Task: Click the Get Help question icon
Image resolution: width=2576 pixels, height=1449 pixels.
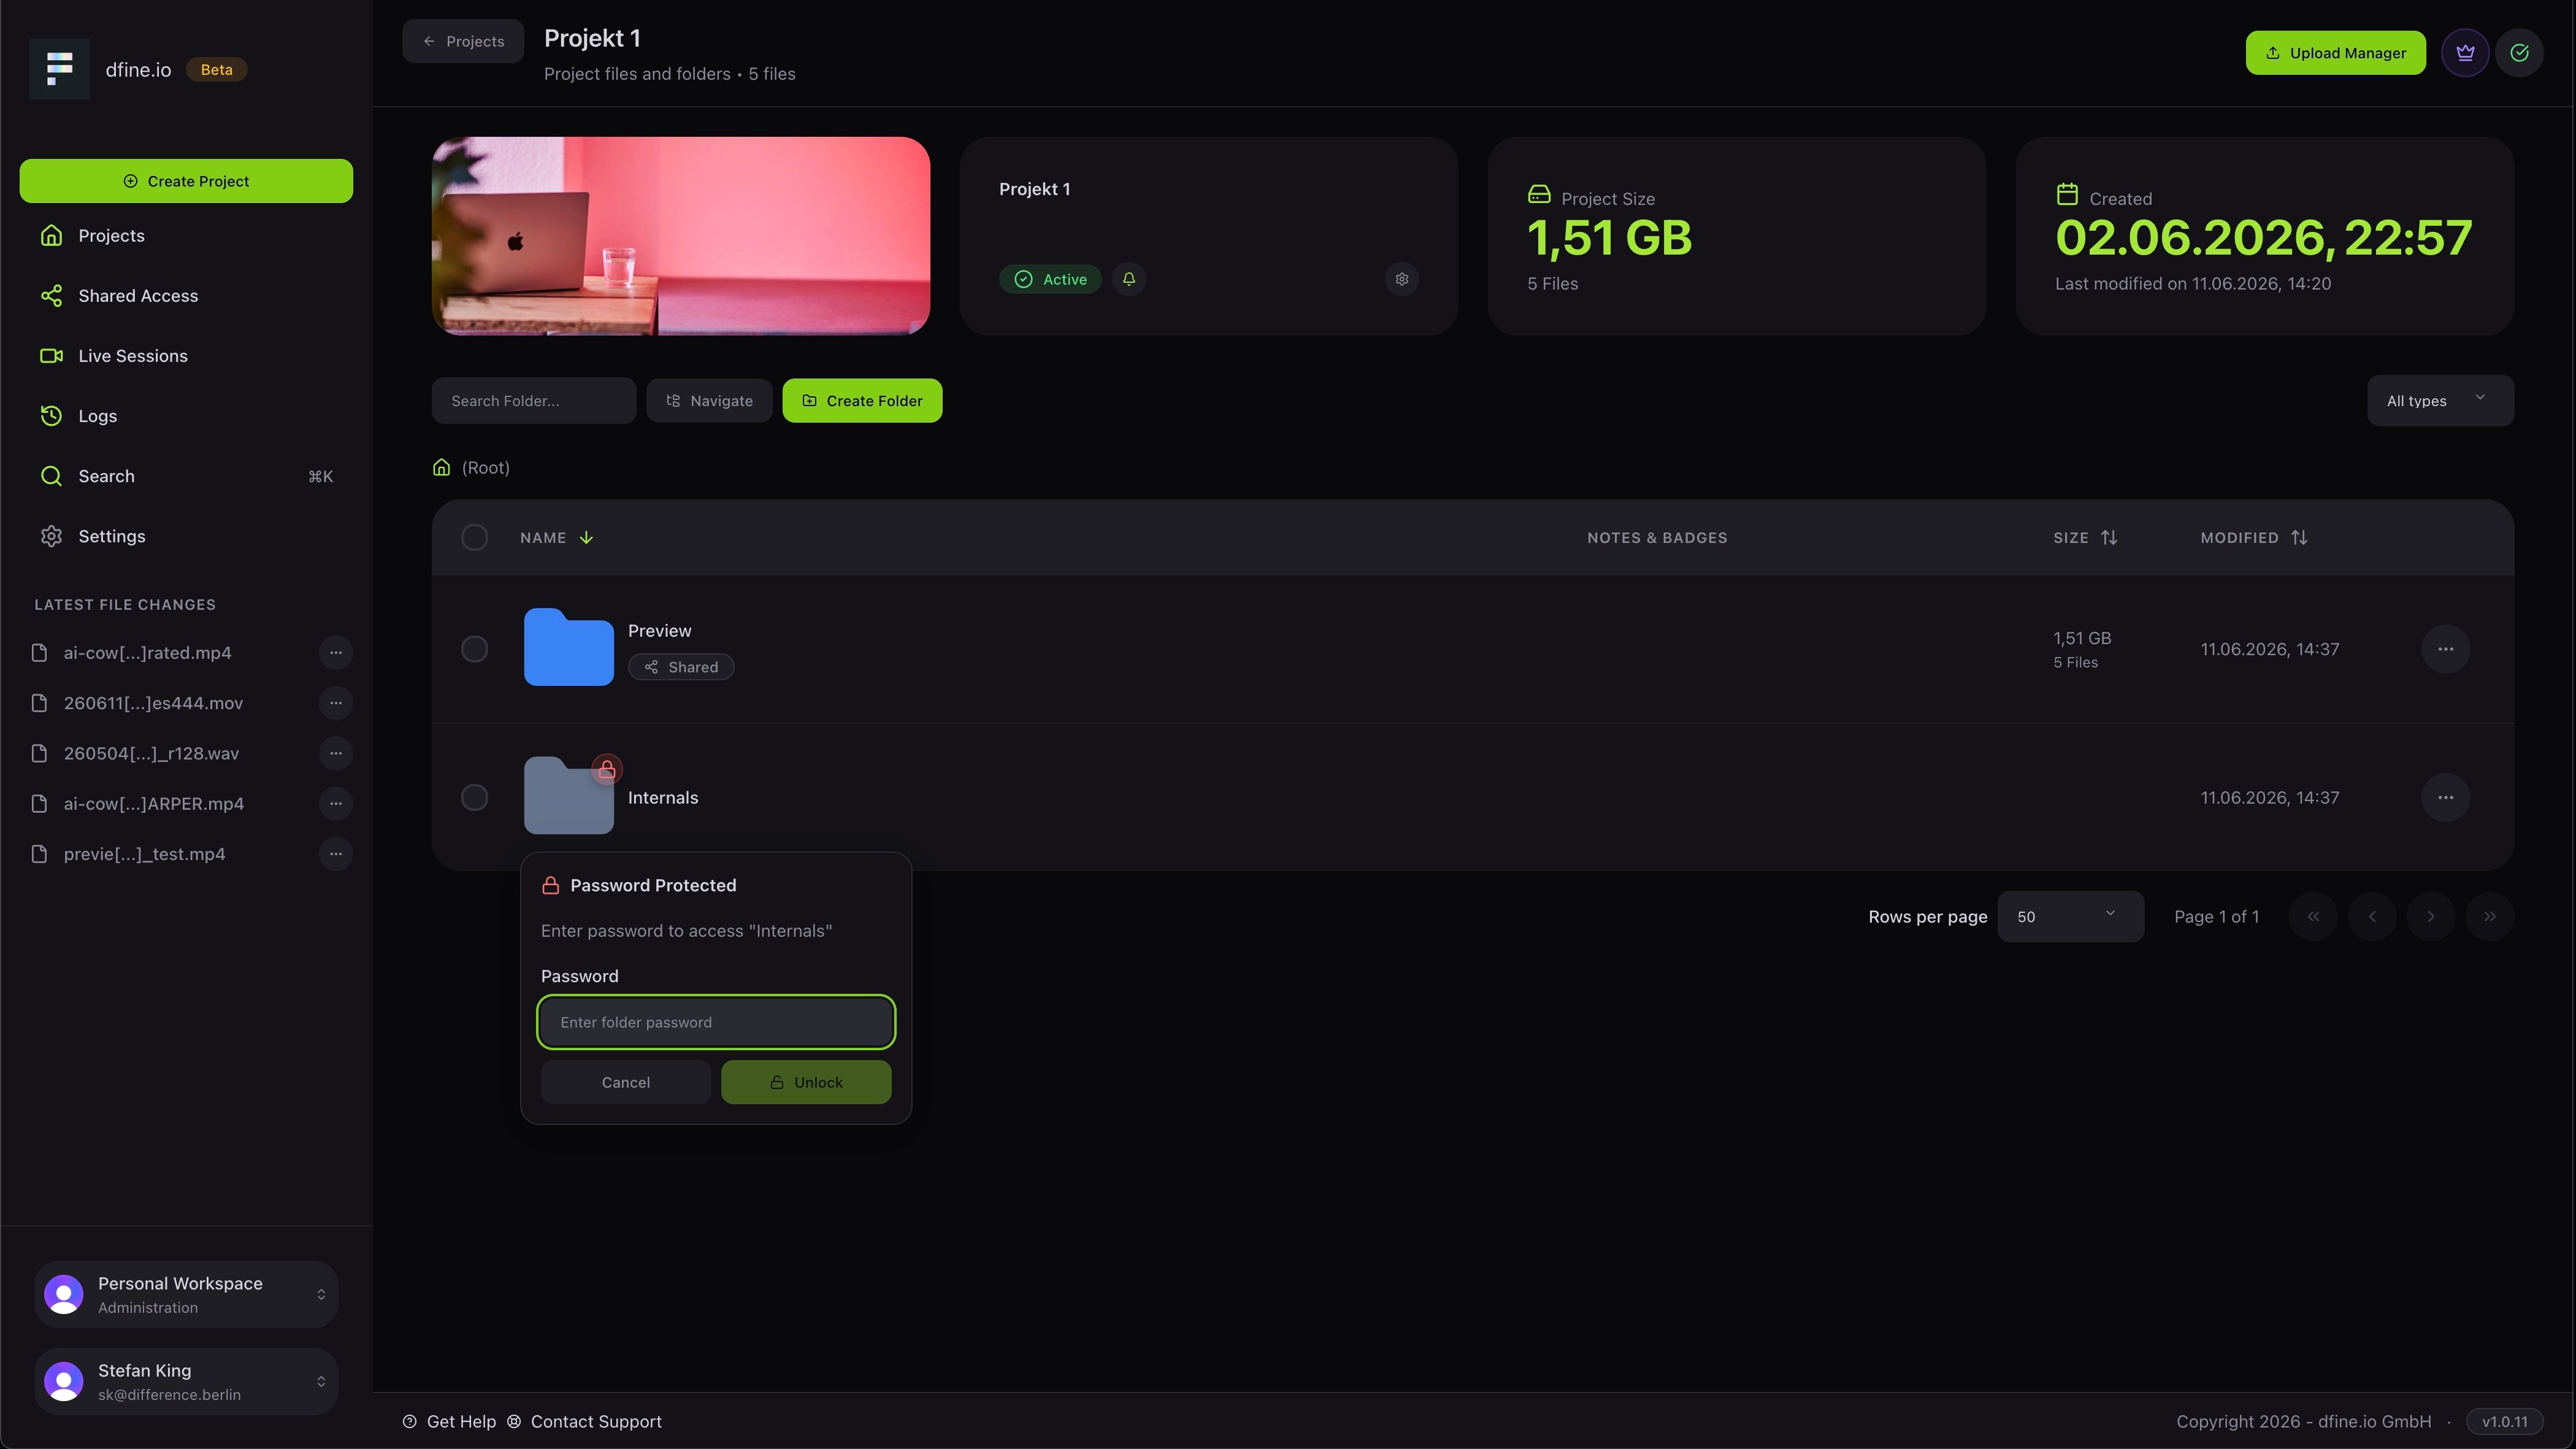Action: coord(409,1422)
